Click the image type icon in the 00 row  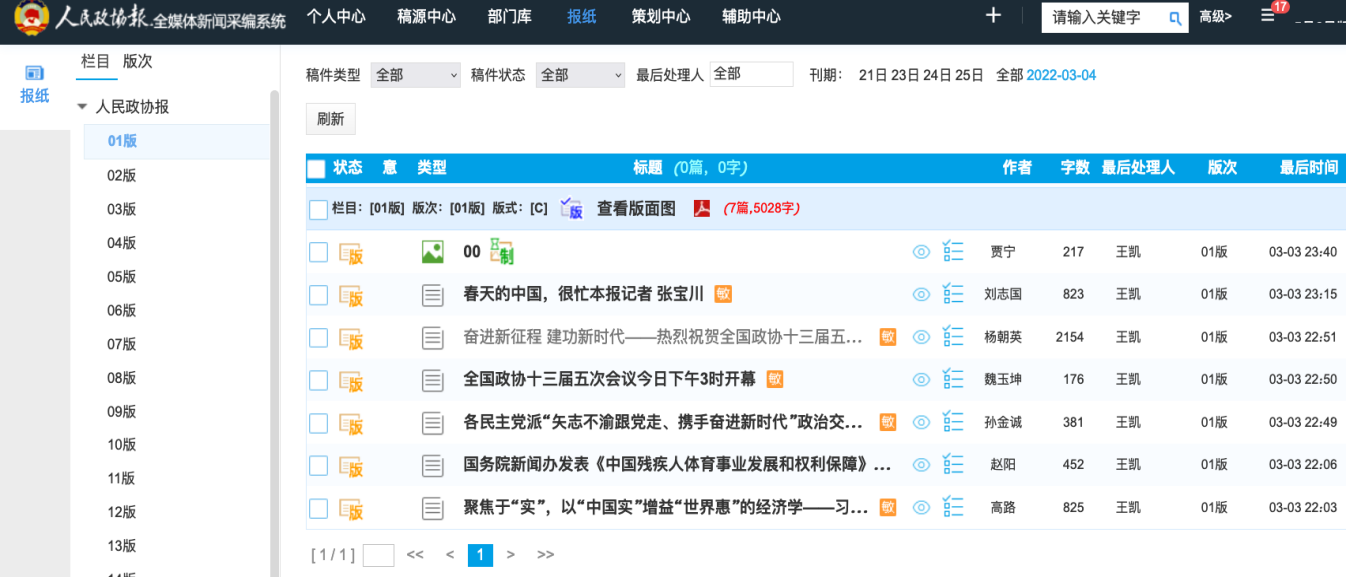pyautogui.click(x=432, y=252)
